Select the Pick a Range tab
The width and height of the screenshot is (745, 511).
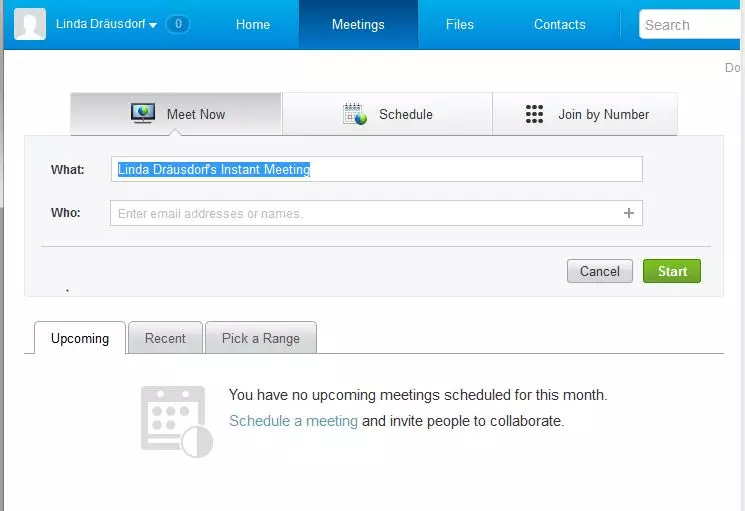tap(261, 338)
